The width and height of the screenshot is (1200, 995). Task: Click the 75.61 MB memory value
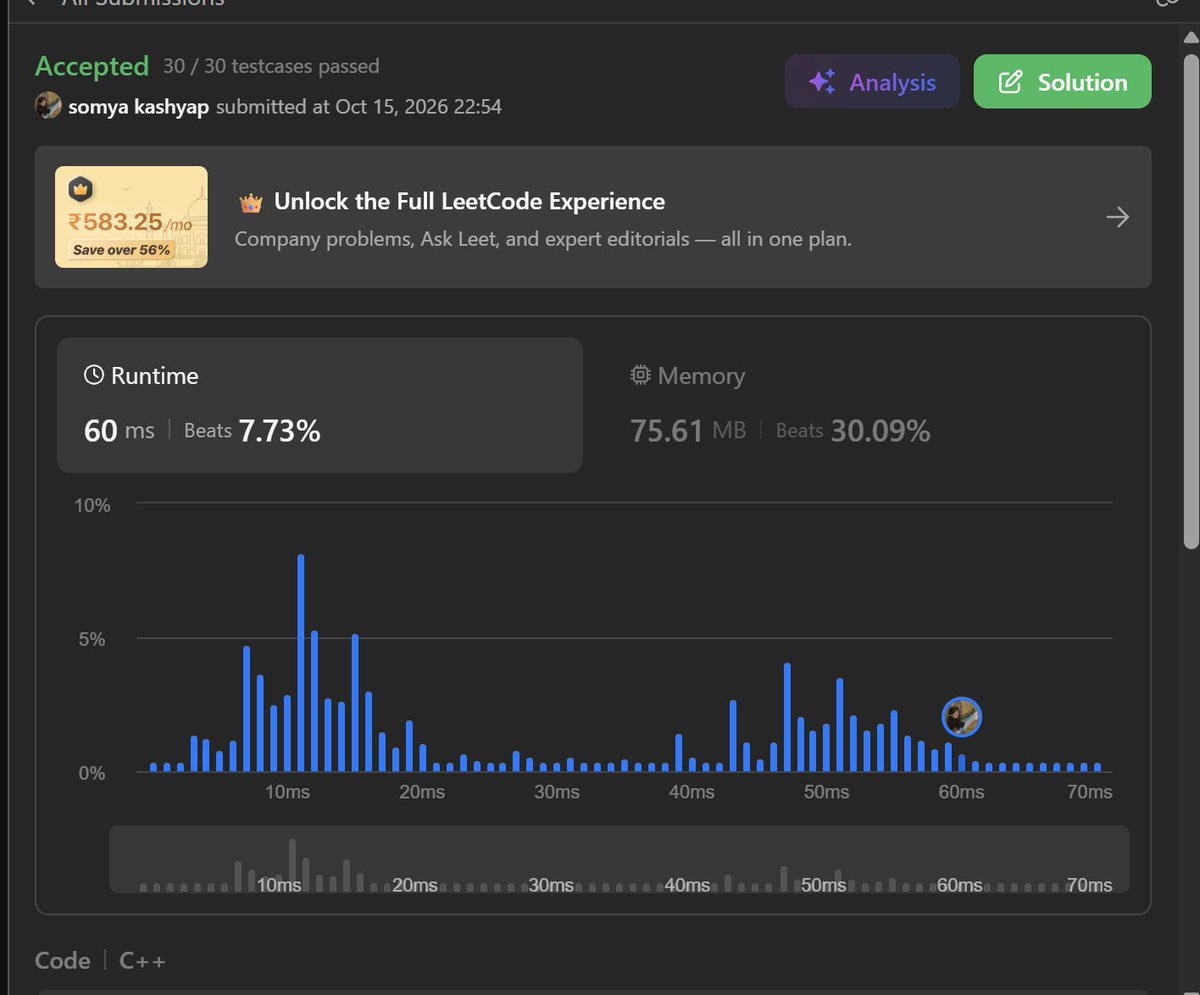pyautogui.click(x=688, y=431)
